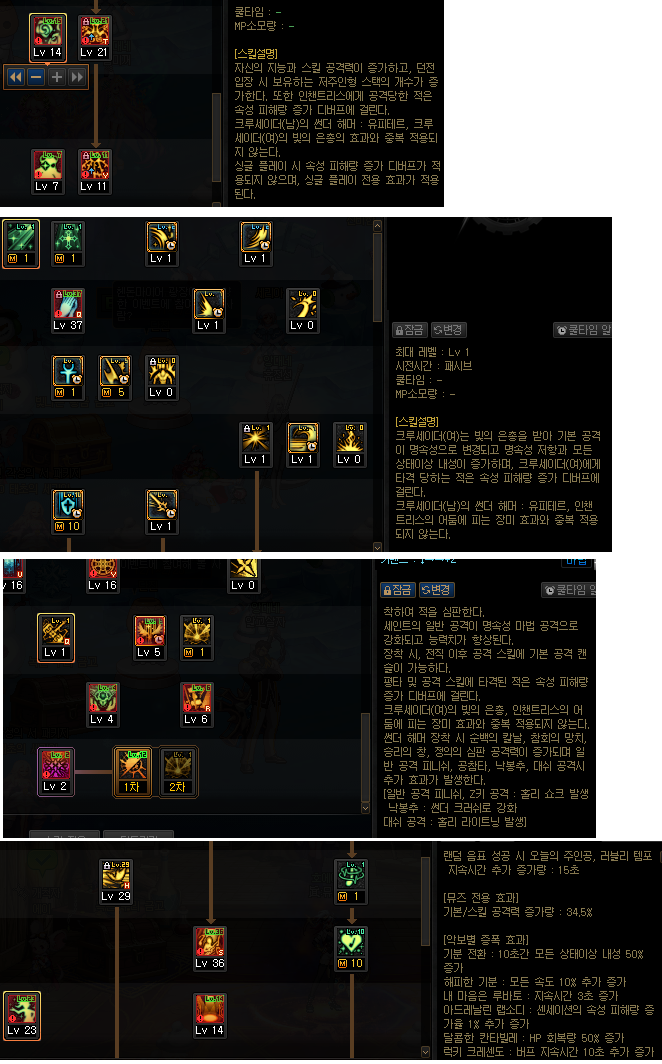Decrease skill level with minus button
The width and height of the screenshot is (662, 1064).
[37, 77]
